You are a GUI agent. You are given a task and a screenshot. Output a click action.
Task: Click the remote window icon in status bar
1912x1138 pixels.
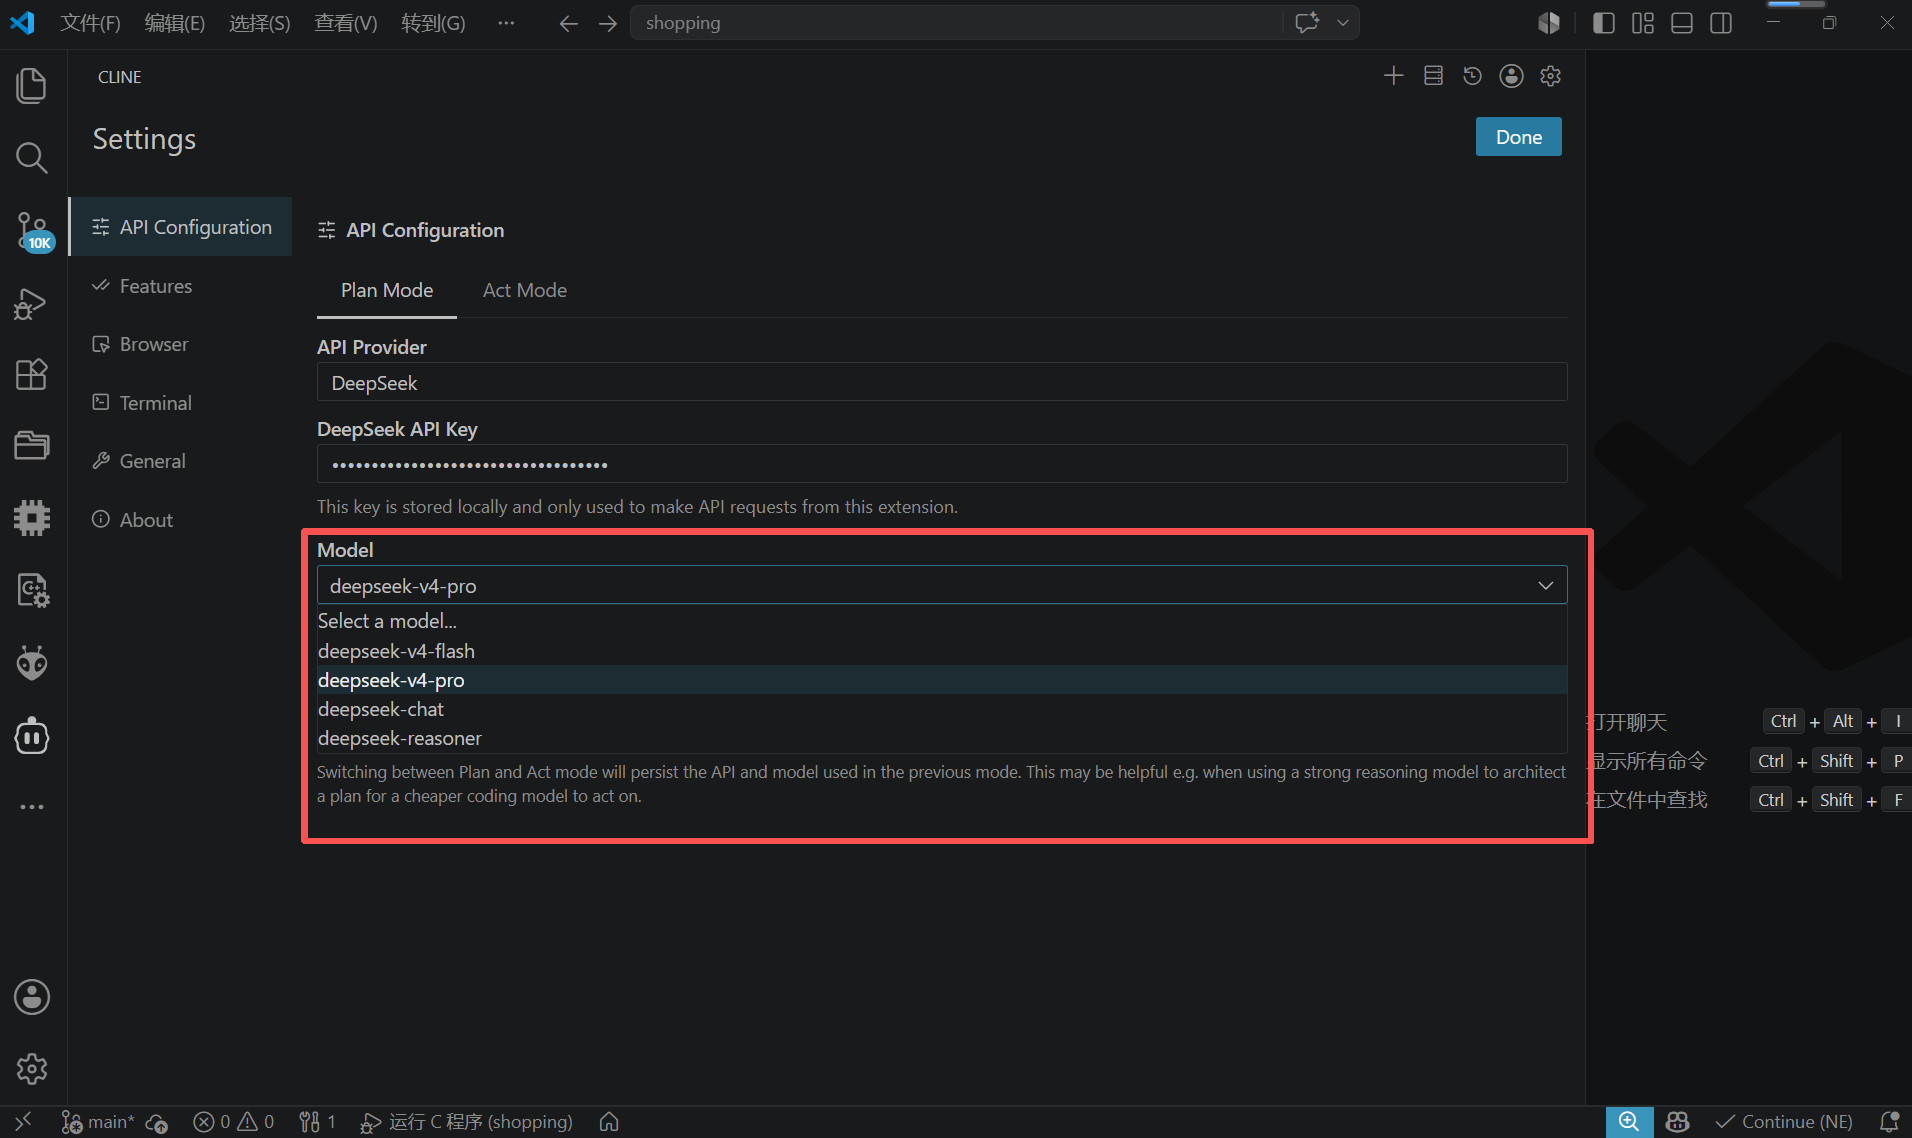[x=24, y=1122]
